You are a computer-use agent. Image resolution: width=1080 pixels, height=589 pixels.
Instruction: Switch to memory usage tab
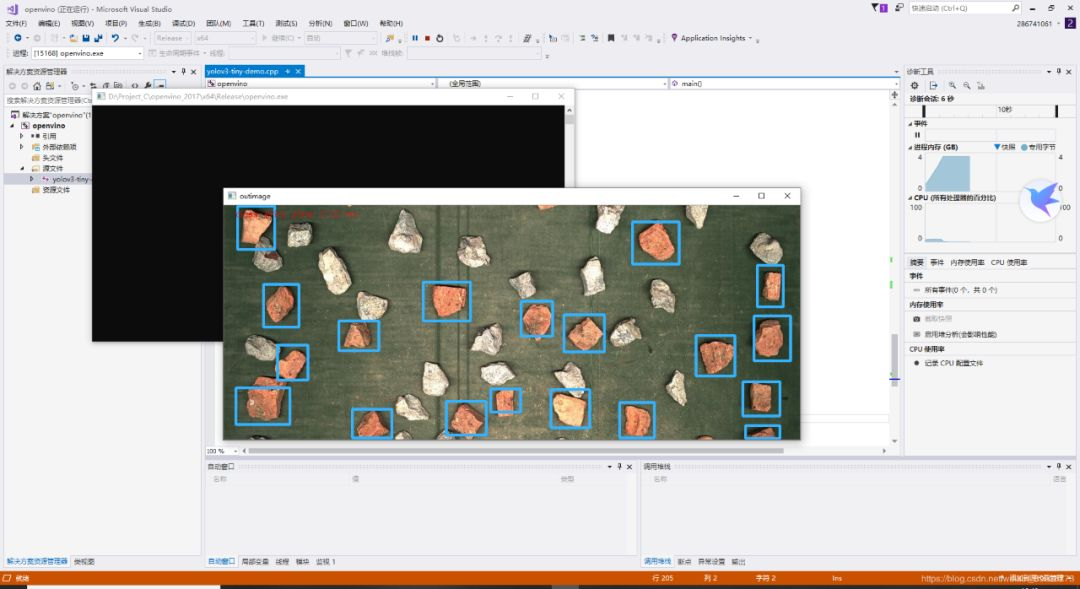pyautogui.click(x=967, y=262)
